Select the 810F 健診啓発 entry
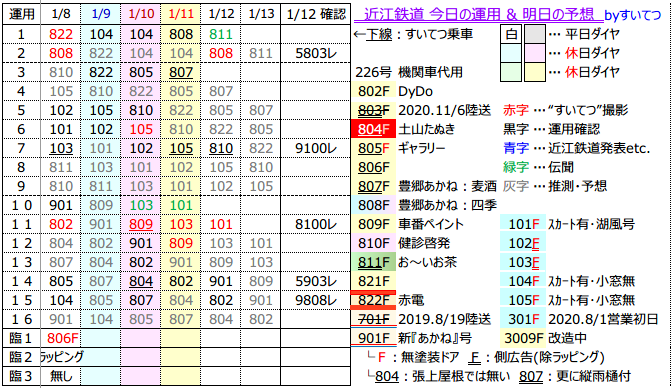Viewport: 671px width, 388px height. click(x=401, y=243)
